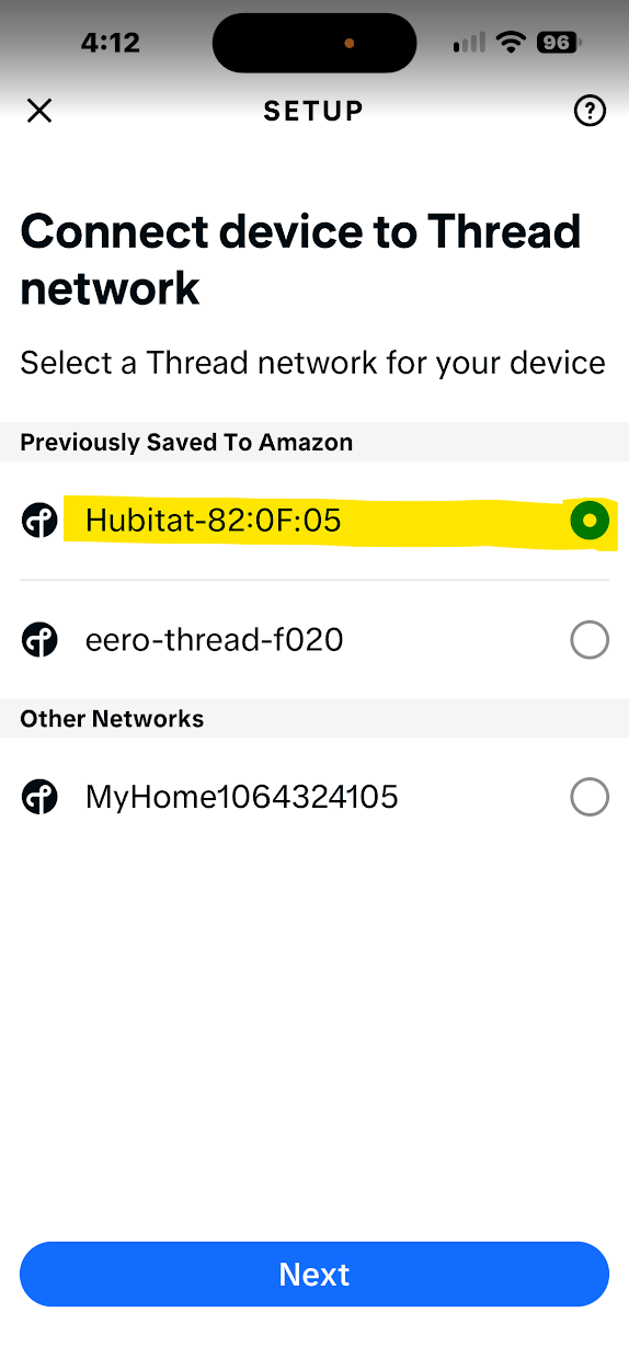Choose the MyHome1064324105 network name
Viewport: 629px width, 1347px height.
[x=242, y=797]
